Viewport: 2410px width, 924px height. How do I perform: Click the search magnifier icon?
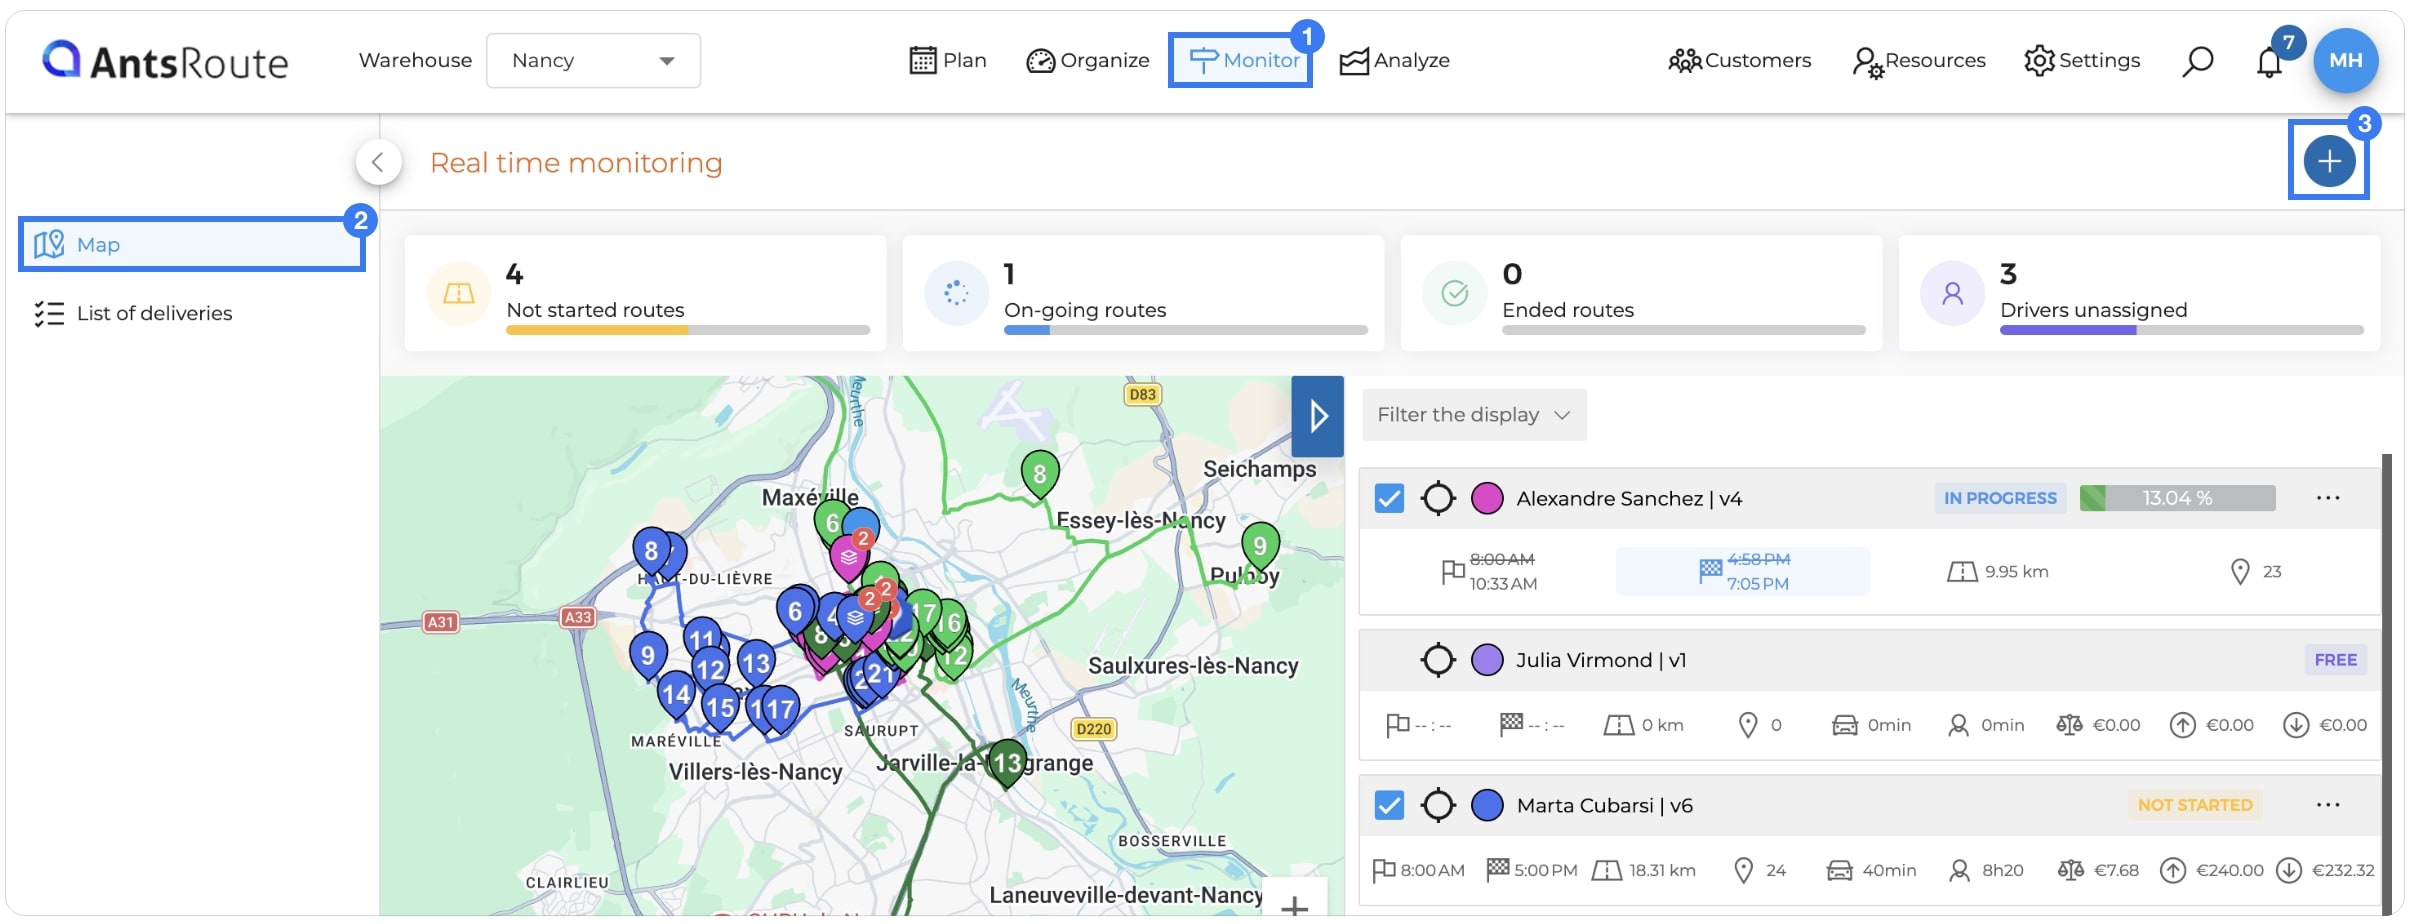coord(2197,61)
